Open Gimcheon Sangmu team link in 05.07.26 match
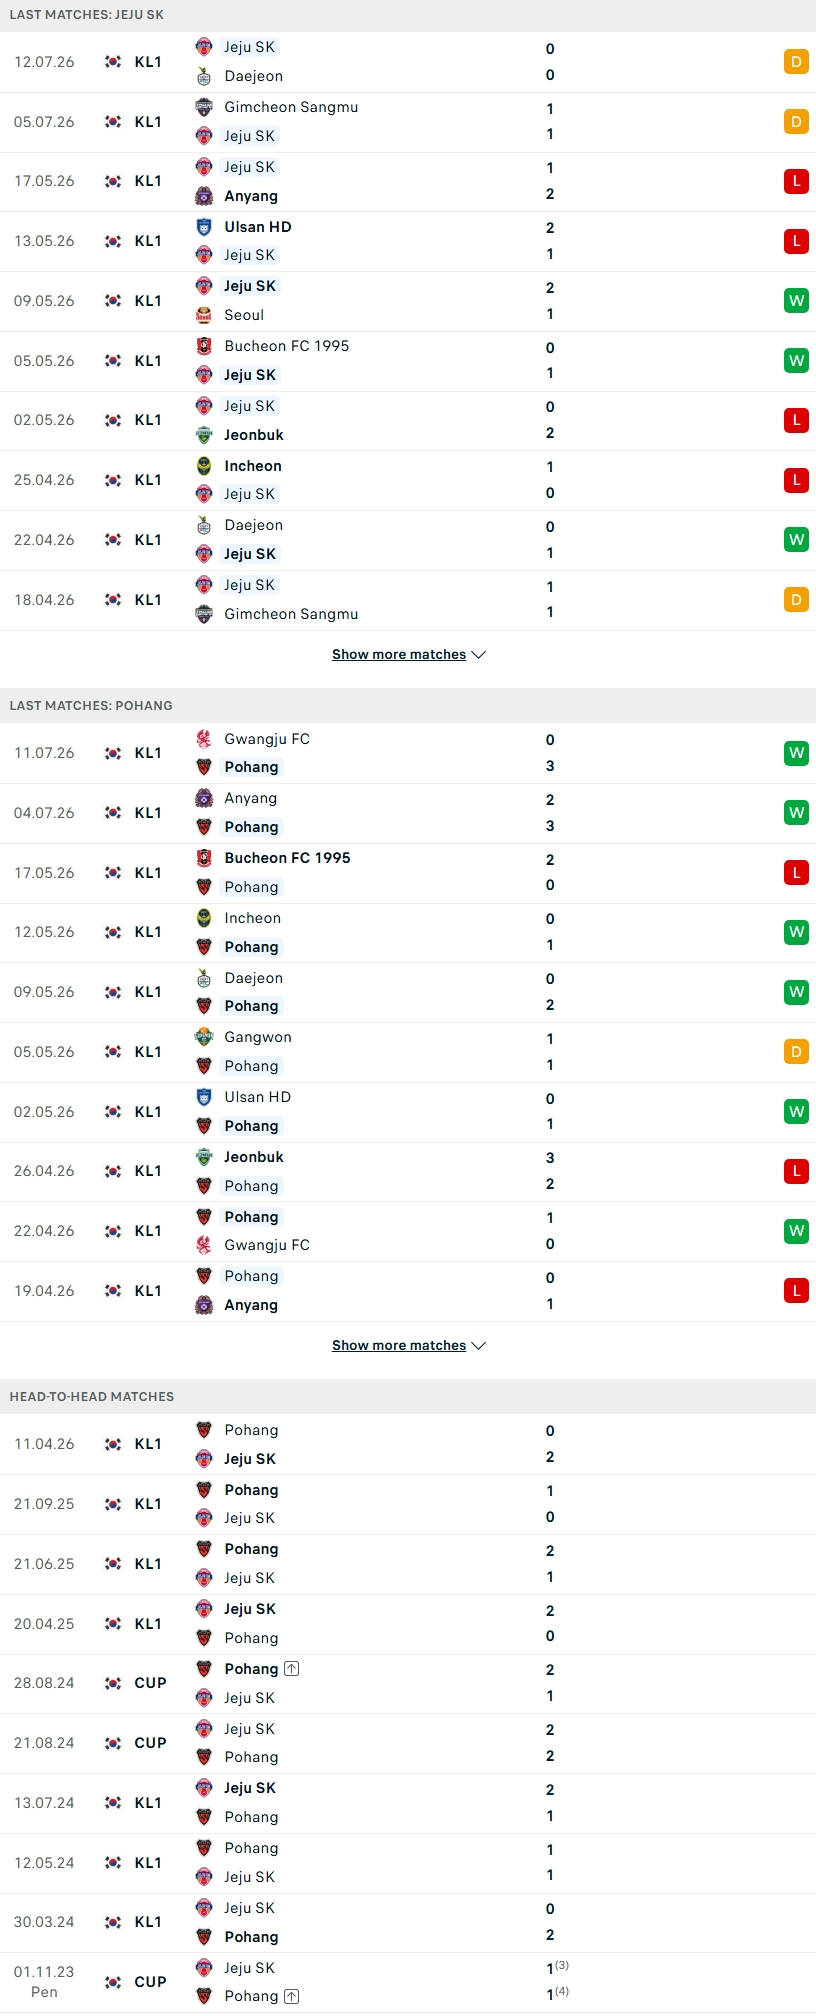Image resolution: width=816 pixels, height=2016 pixels. click(291, 107)
